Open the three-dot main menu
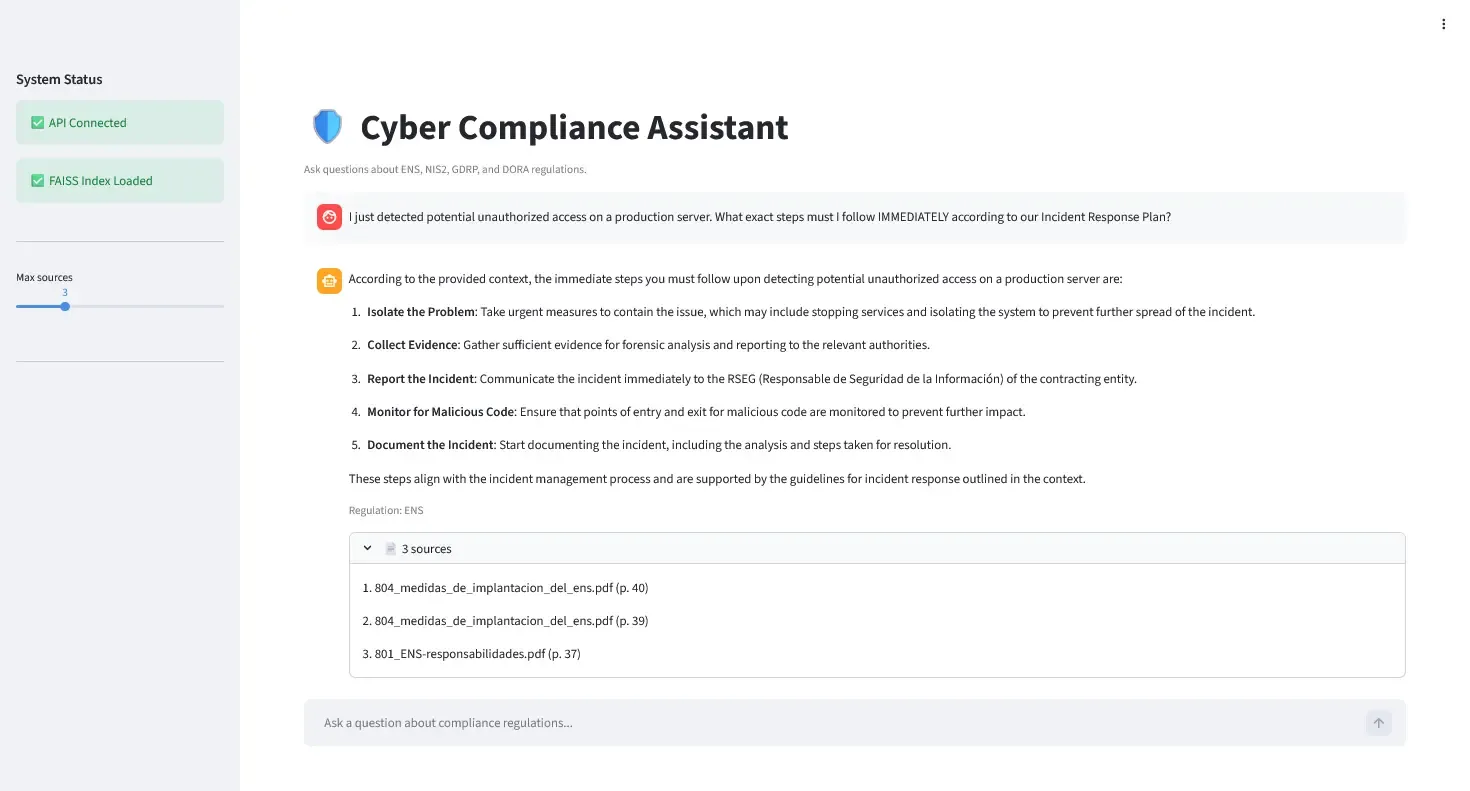The image size is (1470, 791). (1443, 24)
